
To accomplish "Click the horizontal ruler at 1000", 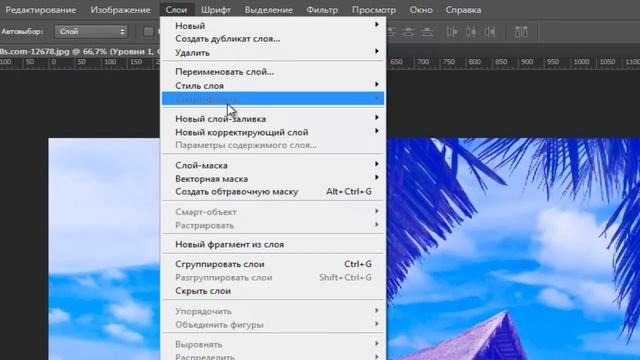I will point(581,62).
